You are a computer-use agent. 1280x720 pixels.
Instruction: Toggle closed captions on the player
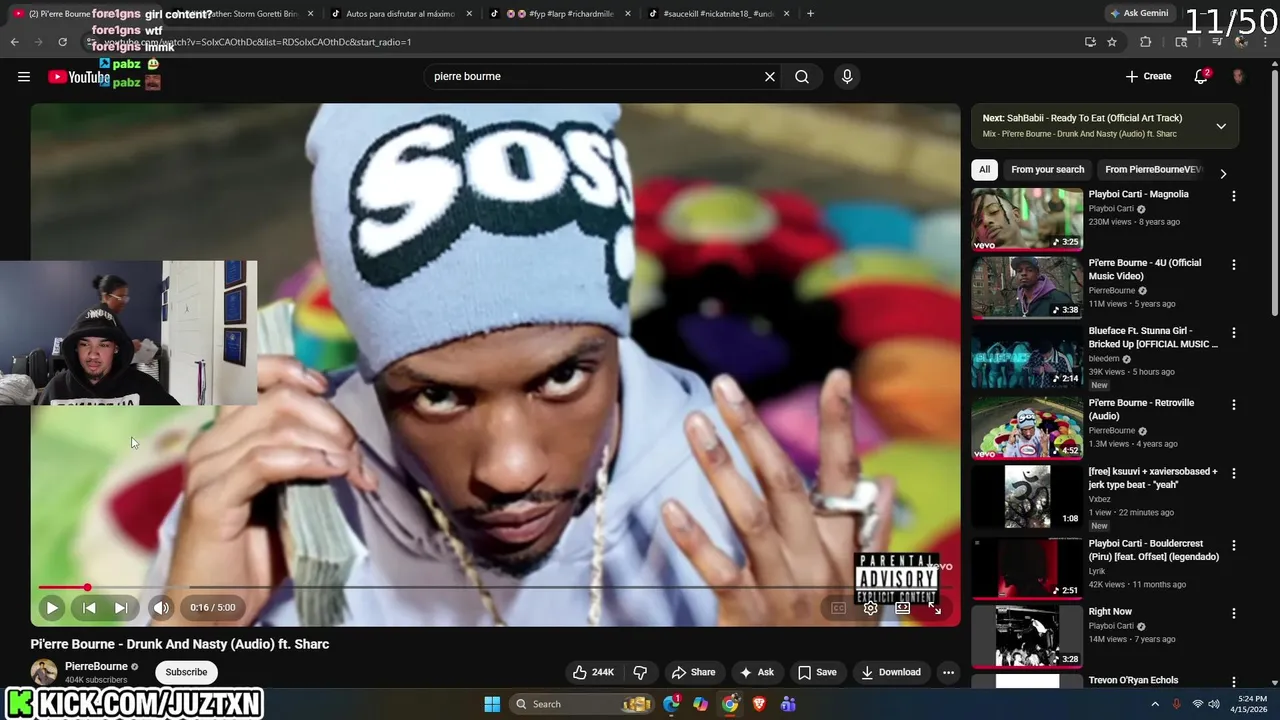tap(838, 608)
